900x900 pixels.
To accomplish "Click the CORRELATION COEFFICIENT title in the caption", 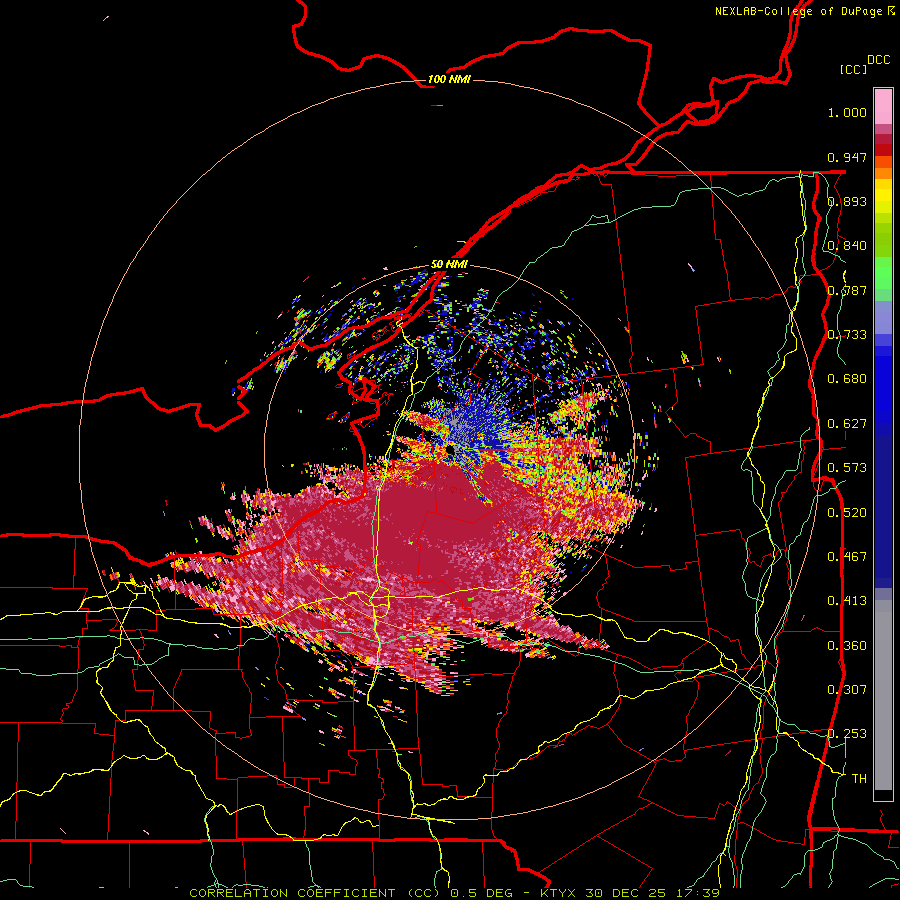I will (x=292, y=893).
